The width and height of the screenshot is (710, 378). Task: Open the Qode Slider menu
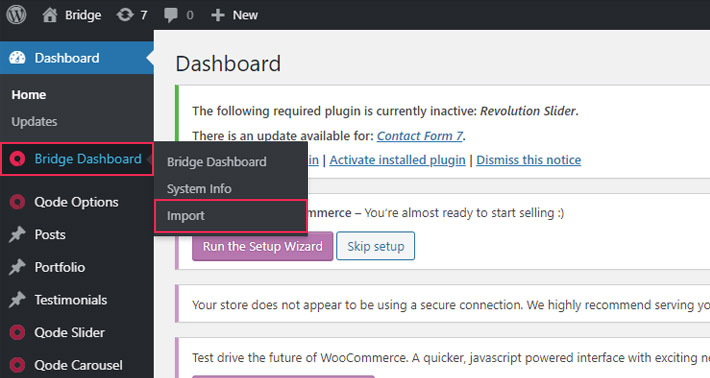pyautogui.click(x=69, y=332)
